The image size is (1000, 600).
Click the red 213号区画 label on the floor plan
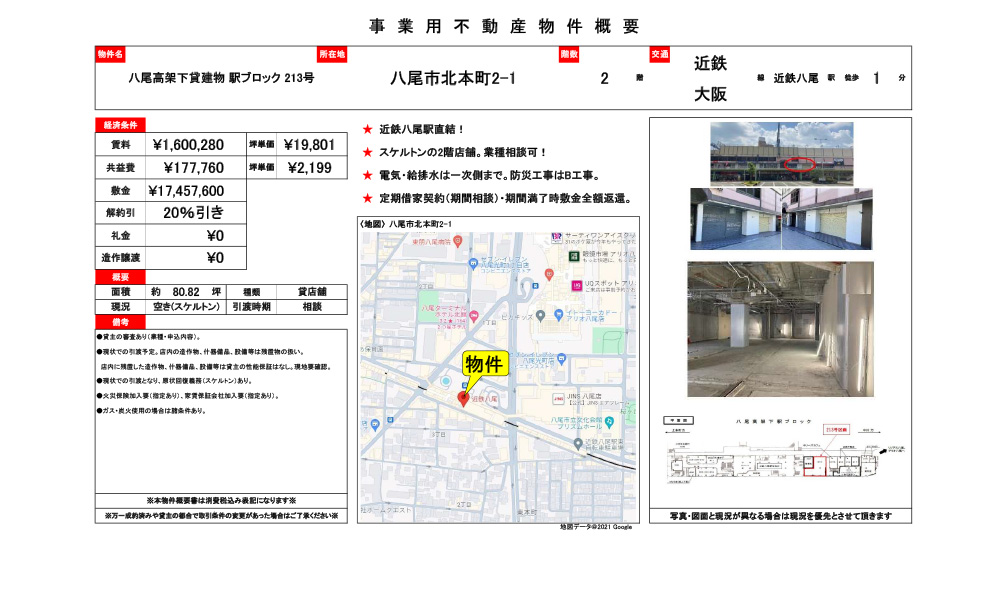tap(837, 429)
